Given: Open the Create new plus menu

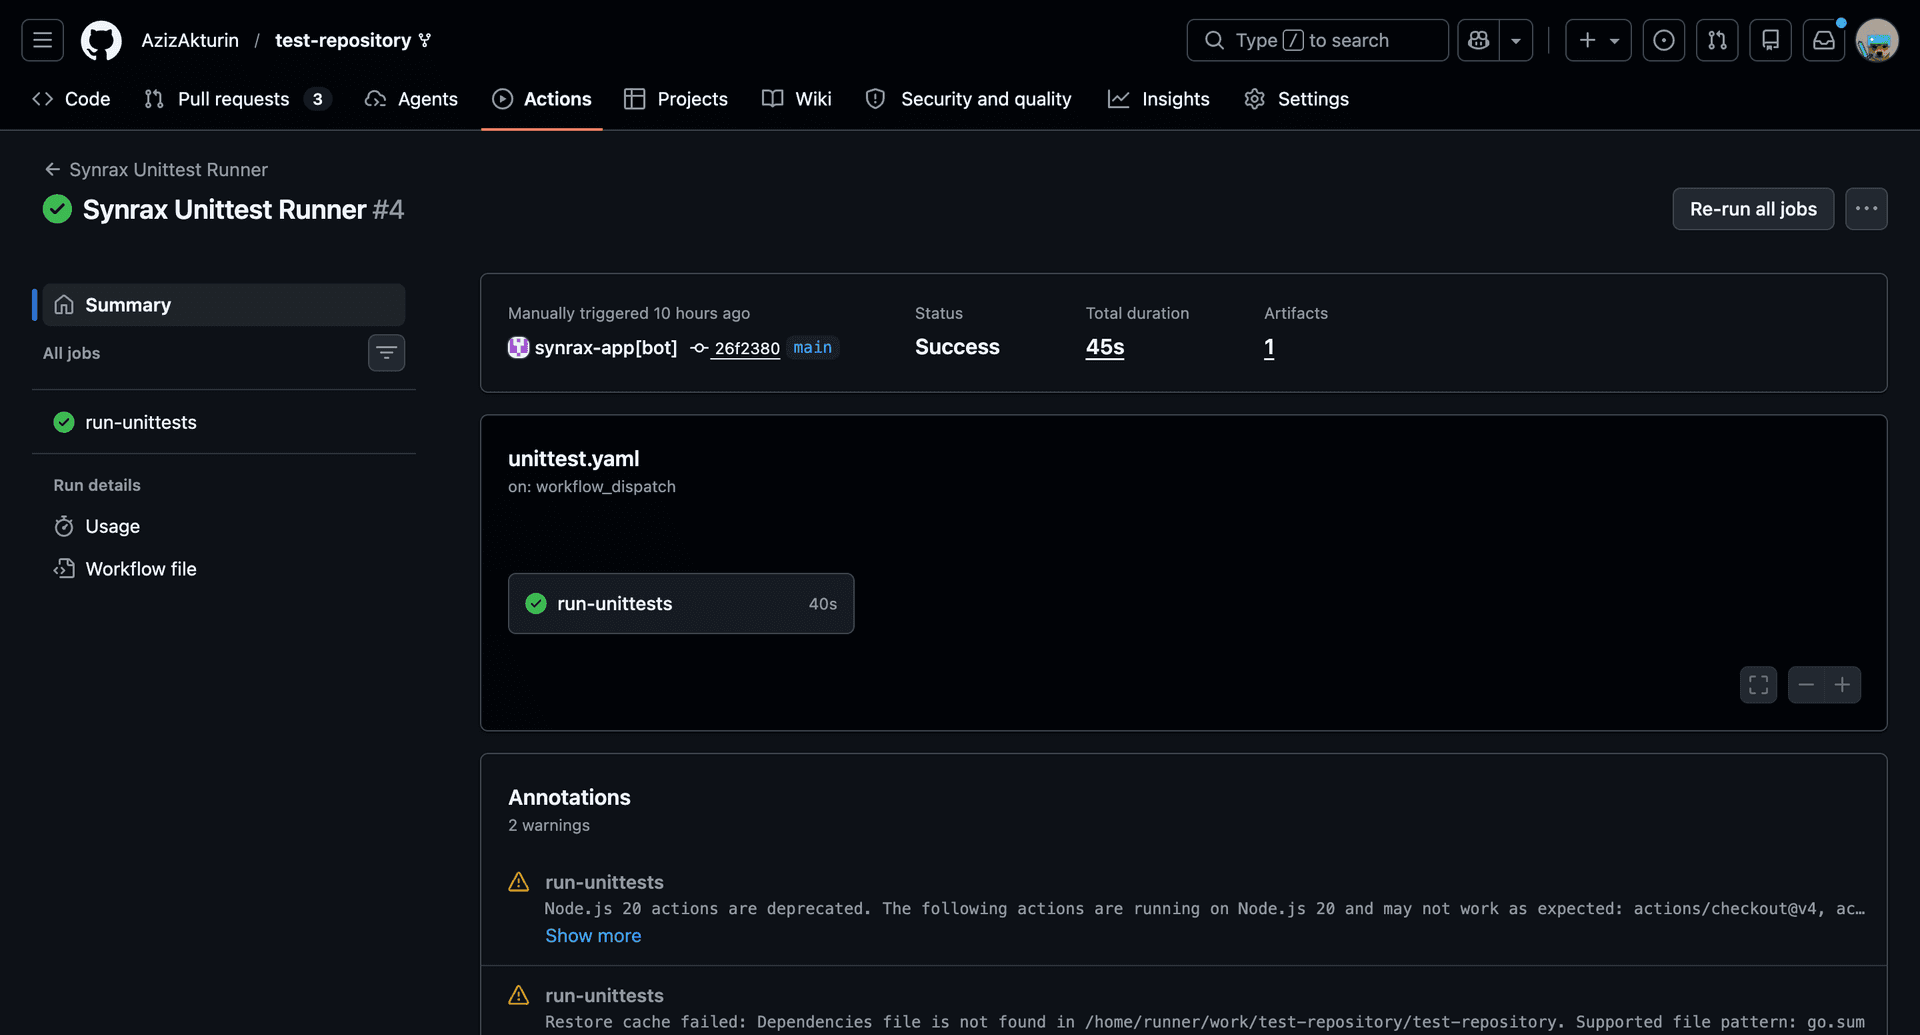Looking at the screenshot, I should (1598, 40).
